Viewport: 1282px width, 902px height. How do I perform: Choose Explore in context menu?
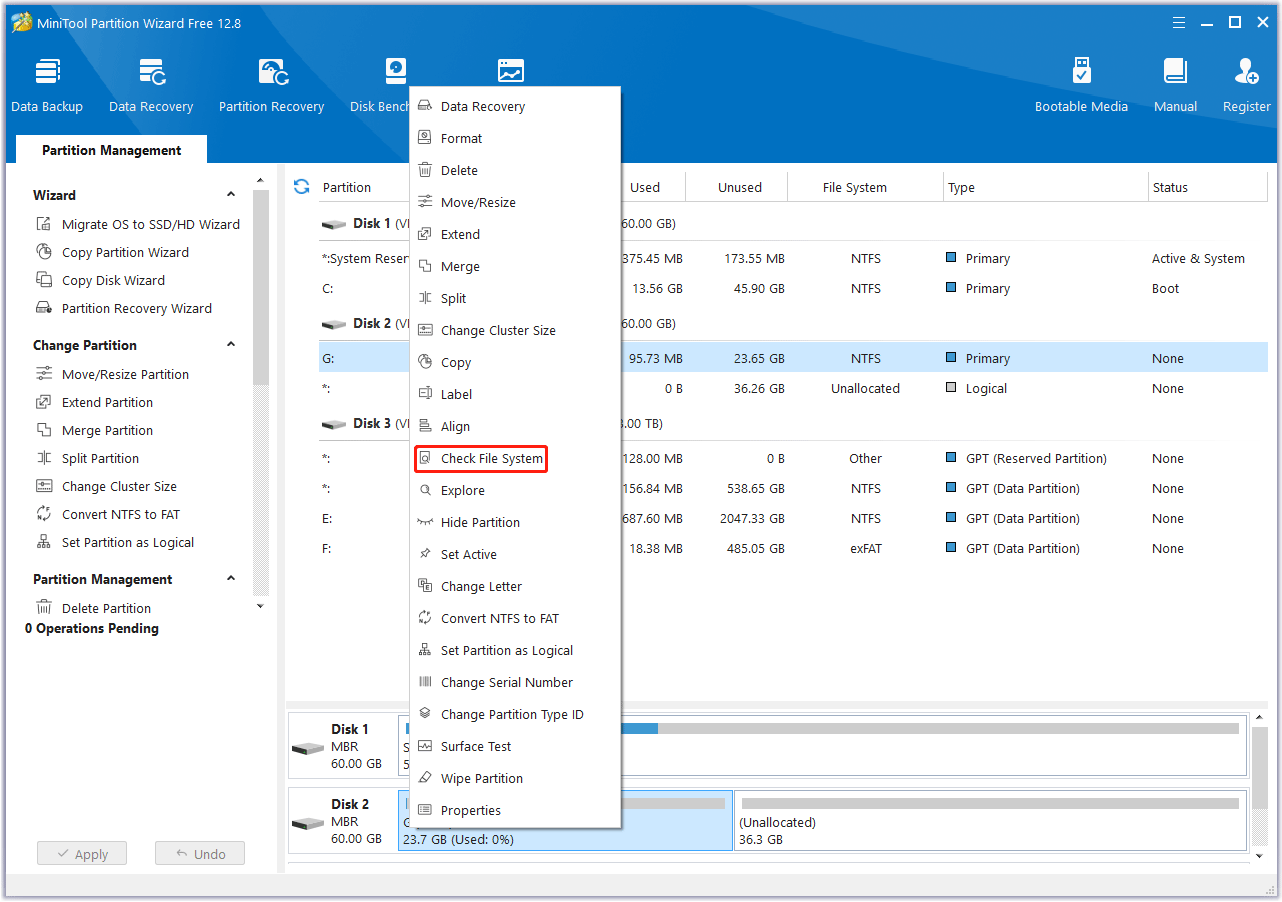click(515, 490)
